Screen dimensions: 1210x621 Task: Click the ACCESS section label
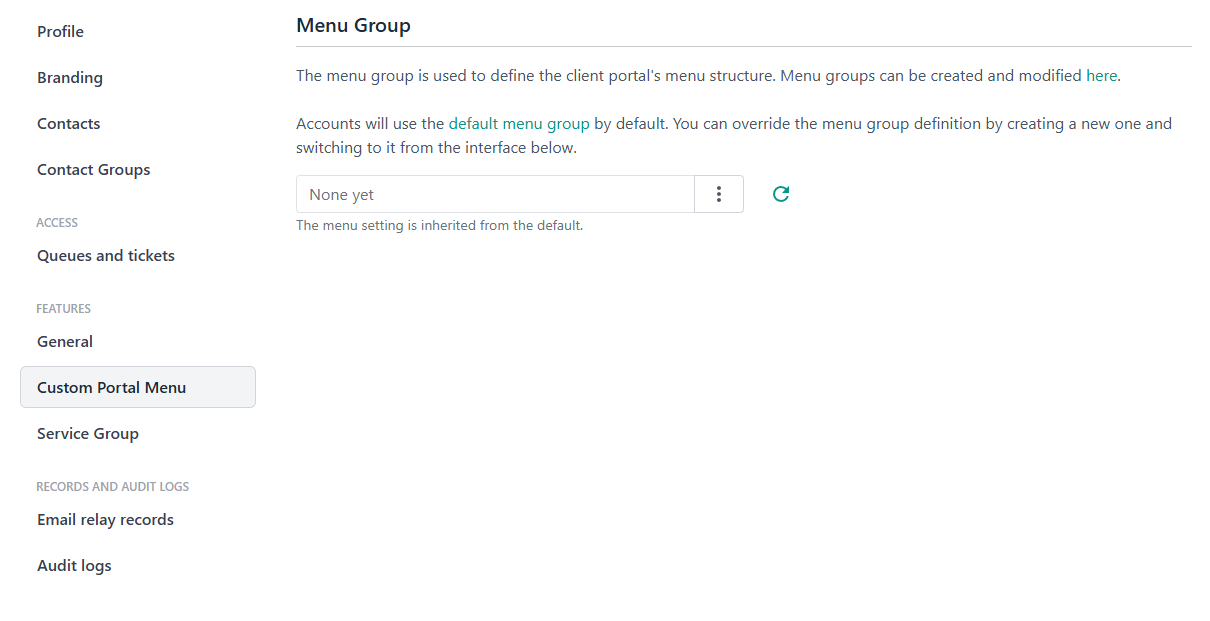[57, 223]
